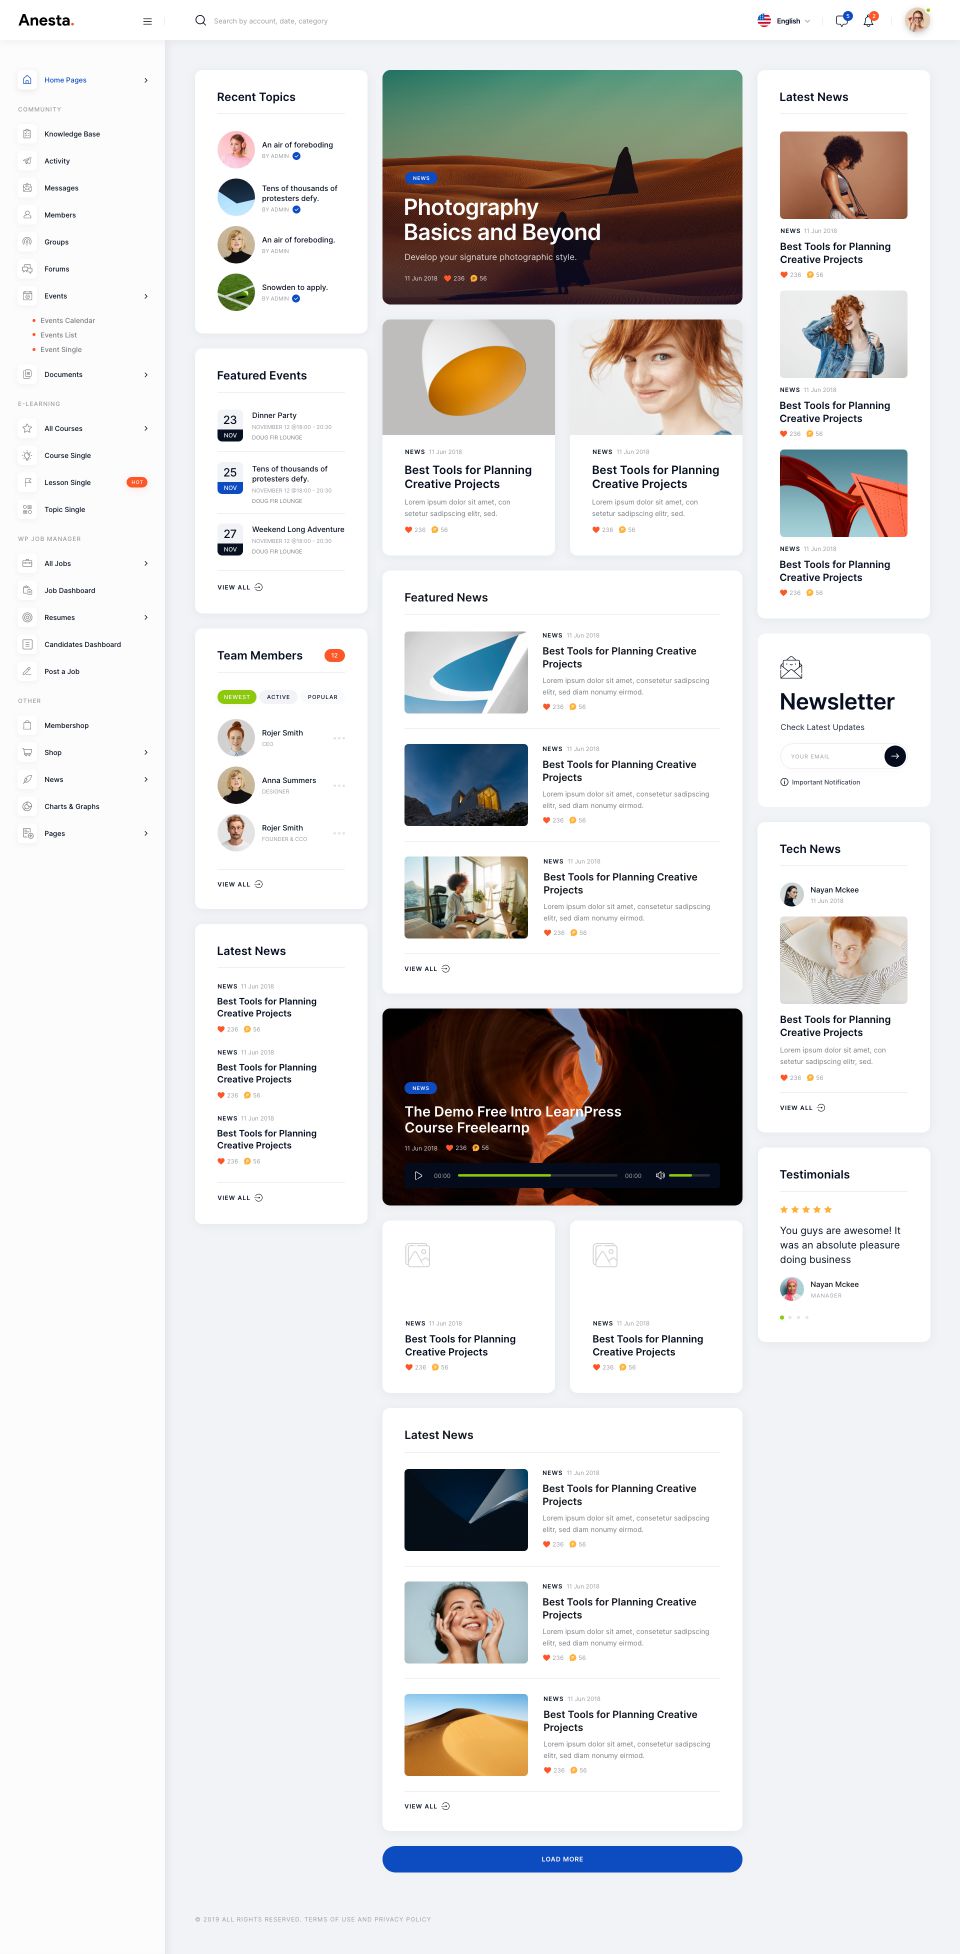Image resolution: width=960 pixels, height=1954 pixels.
Task: Play the video in the LearnPress banner
Action: [418, 1175]
